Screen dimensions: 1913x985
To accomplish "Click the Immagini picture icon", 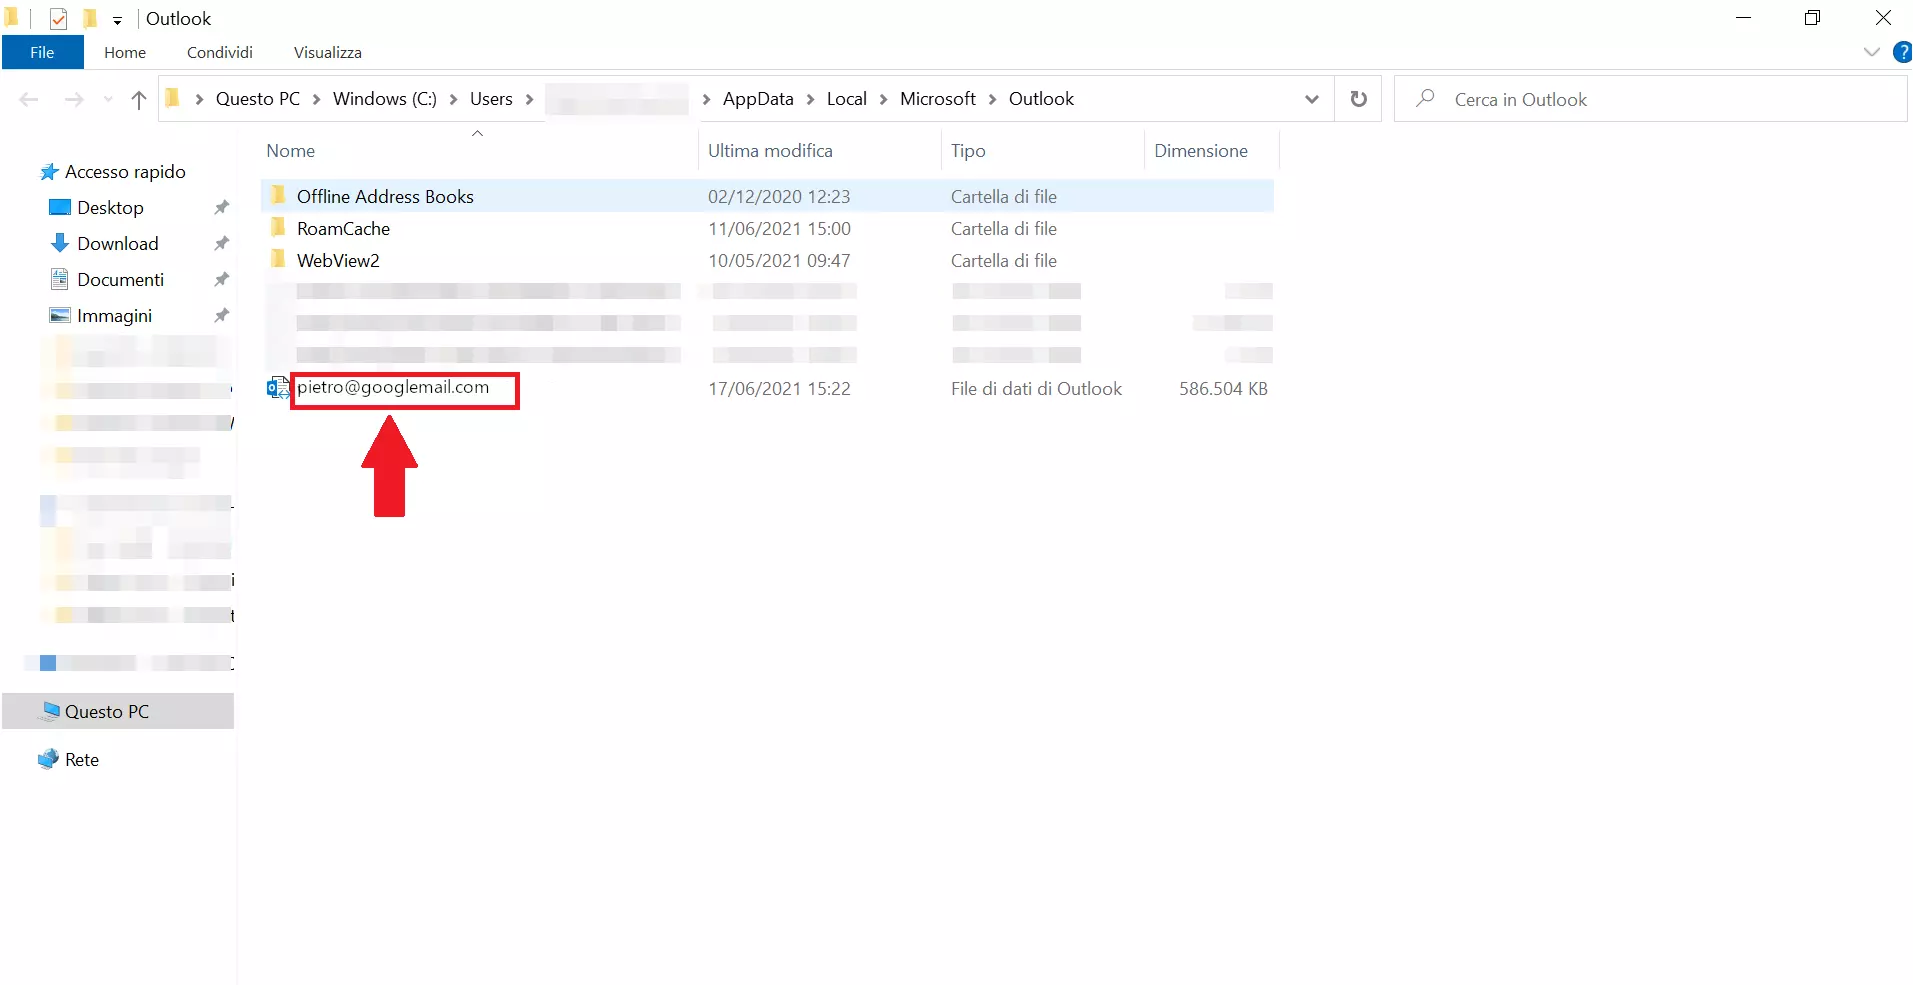I will (60, 315).
